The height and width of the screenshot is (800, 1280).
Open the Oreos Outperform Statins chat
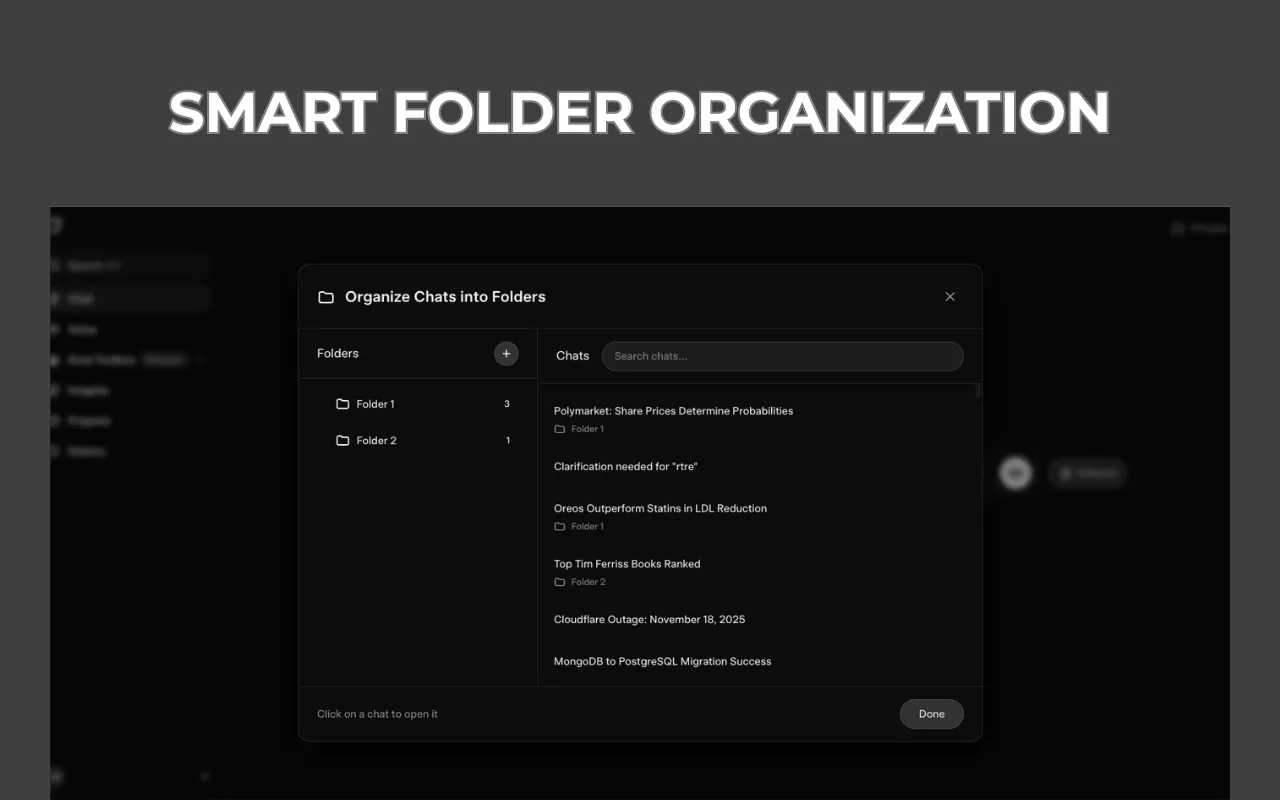(660, 509)
